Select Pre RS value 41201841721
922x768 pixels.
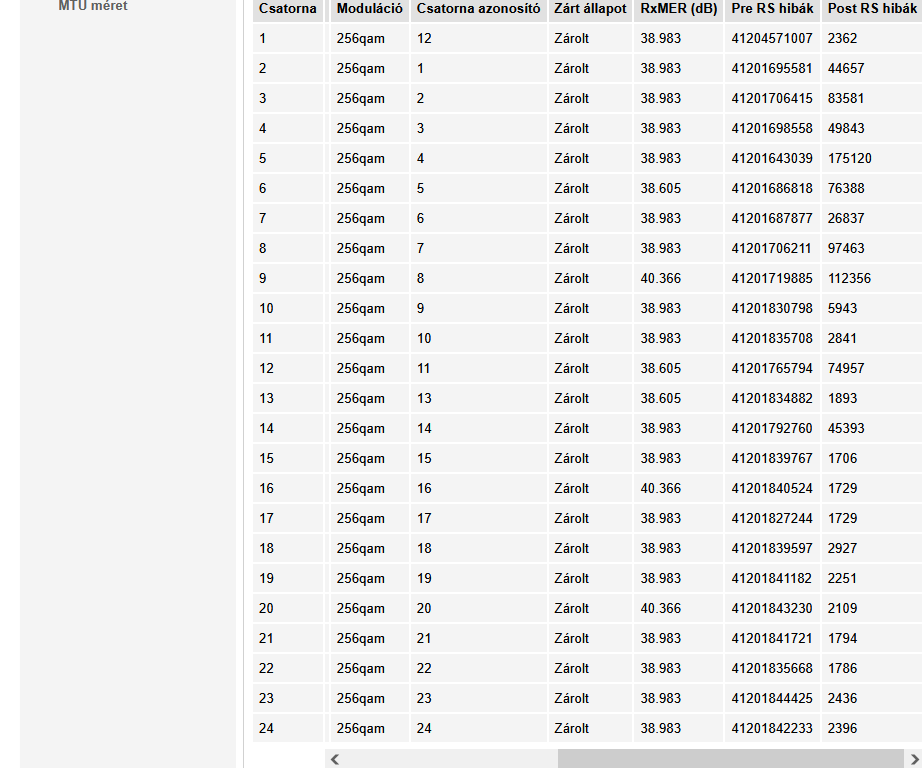coord(771,638)
